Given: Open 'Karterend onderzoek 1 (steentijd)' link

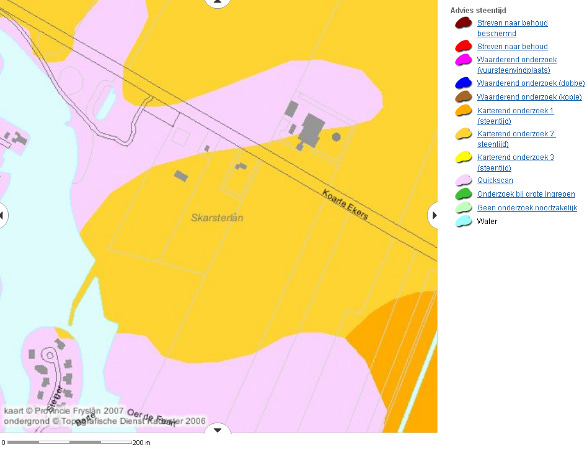Looking at the screenshot, I should click(x=515, y=116).
